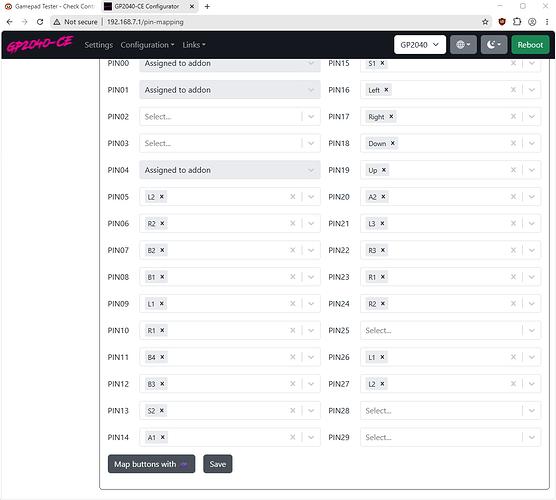This screenshot has width=556, height=500.
Task: Open the extensions puzzle icon
Action: (517, 22)
